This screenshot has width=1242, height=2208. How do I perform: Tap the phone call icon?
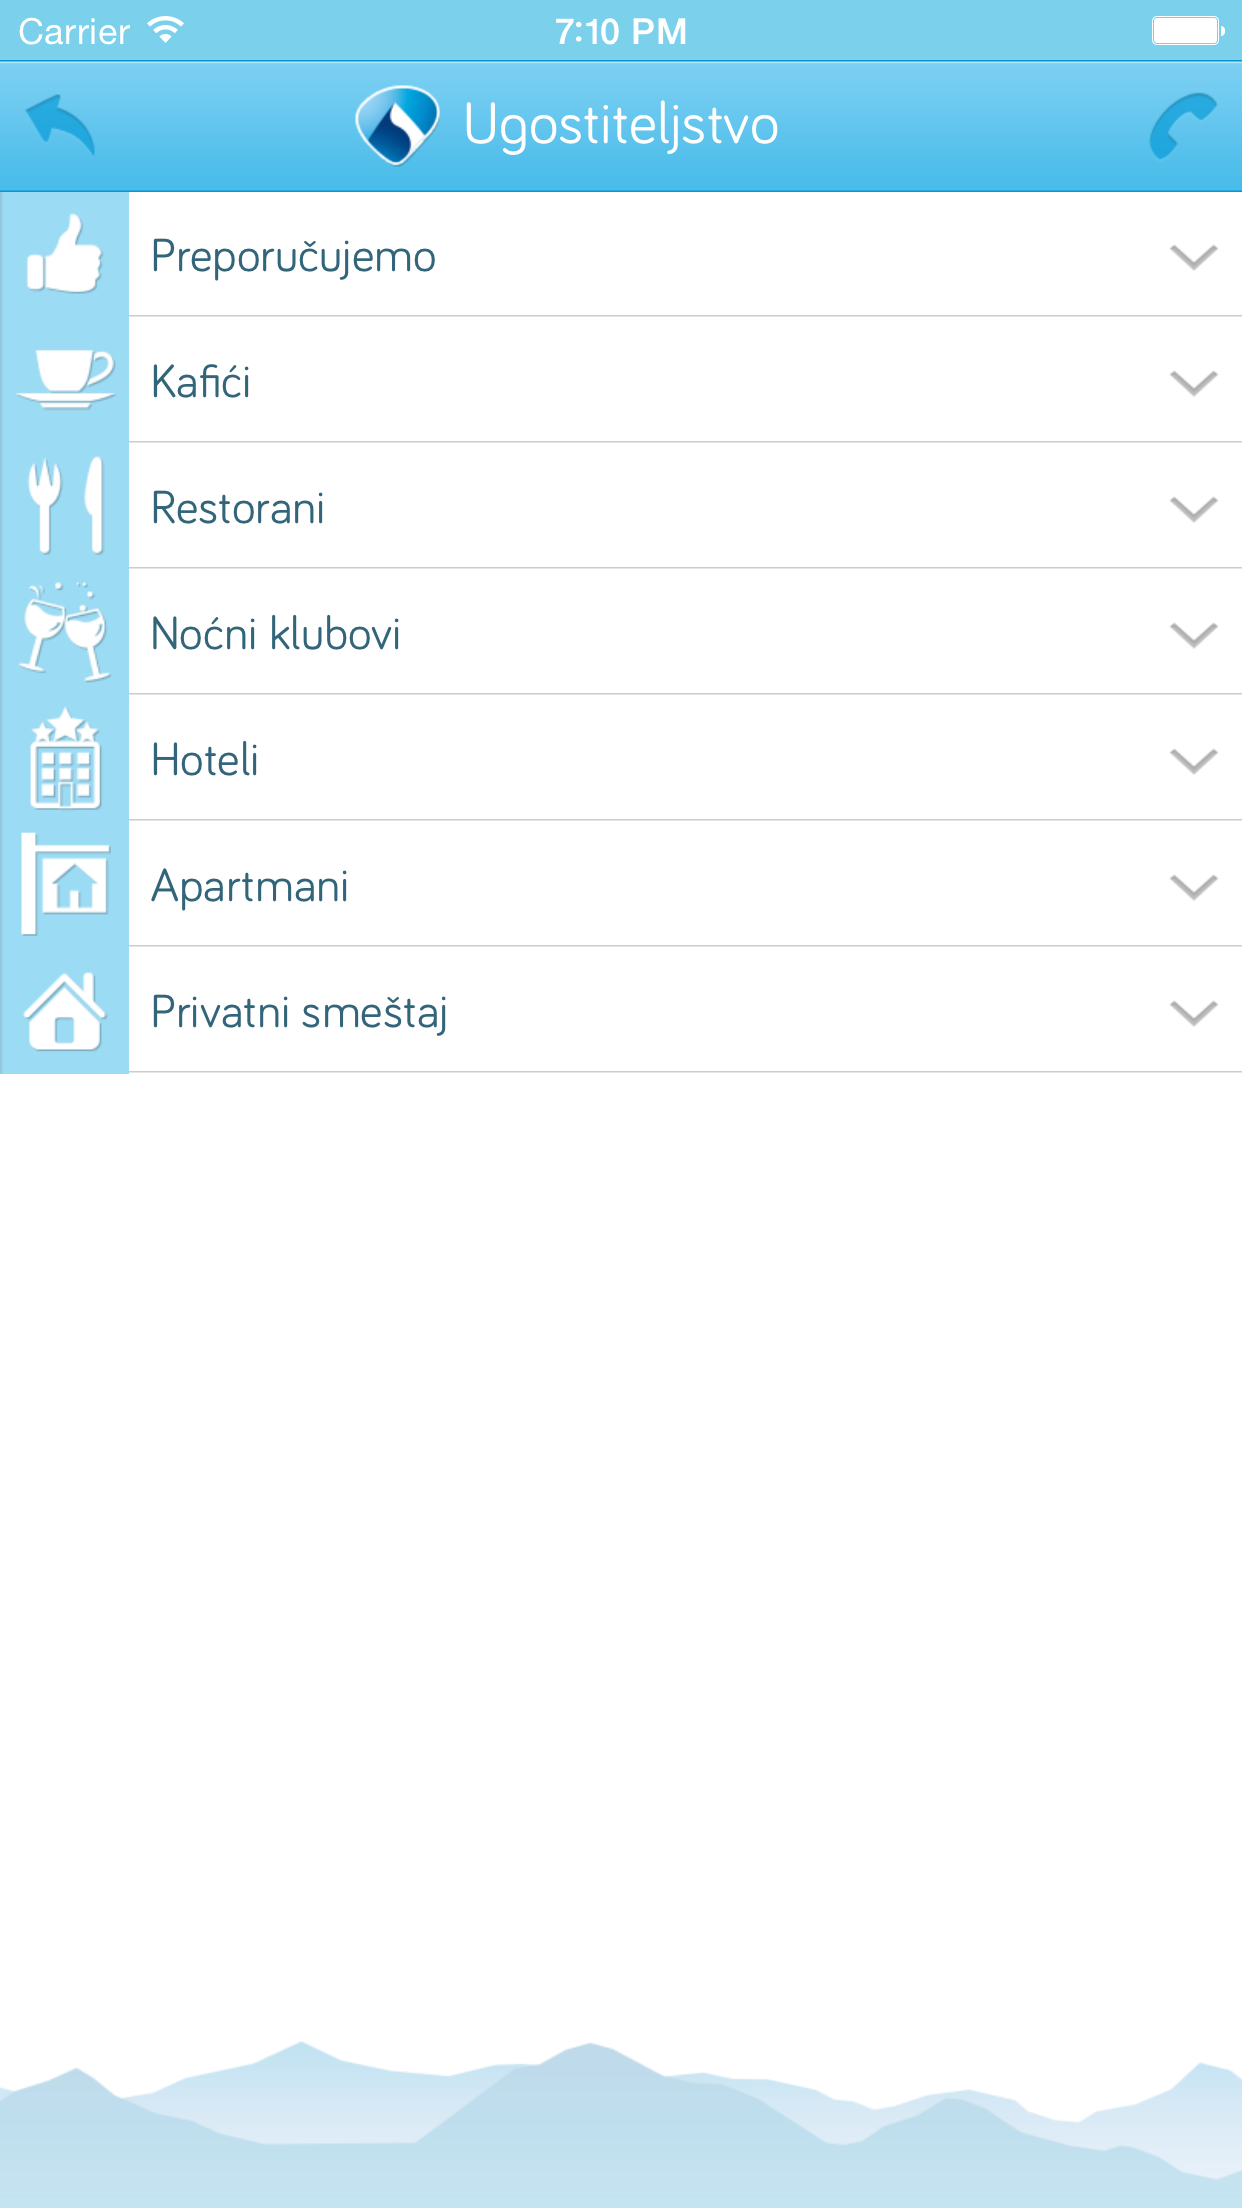(1183, 126)
